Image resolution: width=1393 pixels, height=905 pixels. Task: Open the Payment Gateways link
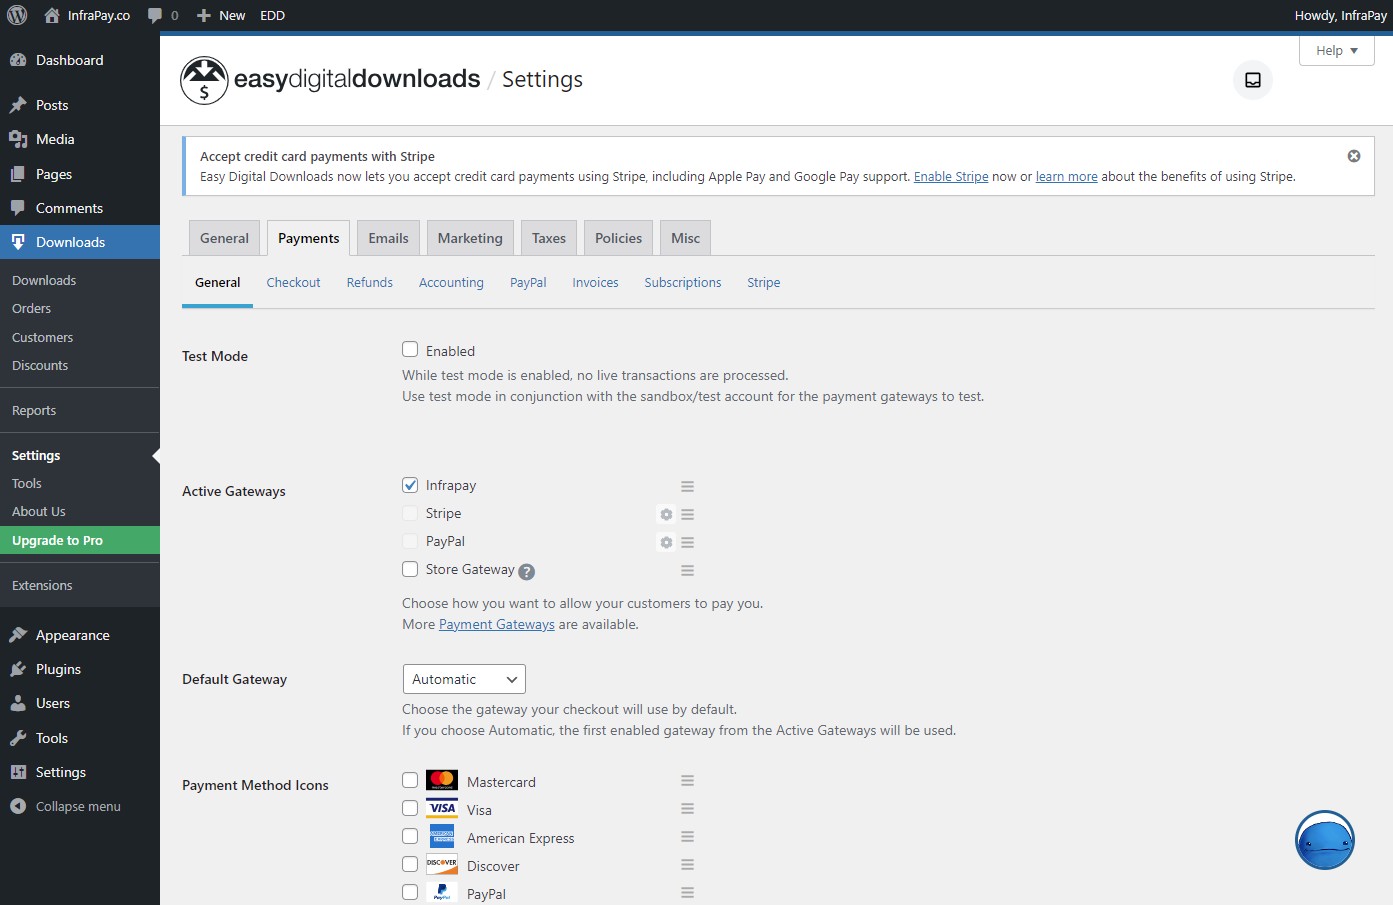tap(497, 625)
